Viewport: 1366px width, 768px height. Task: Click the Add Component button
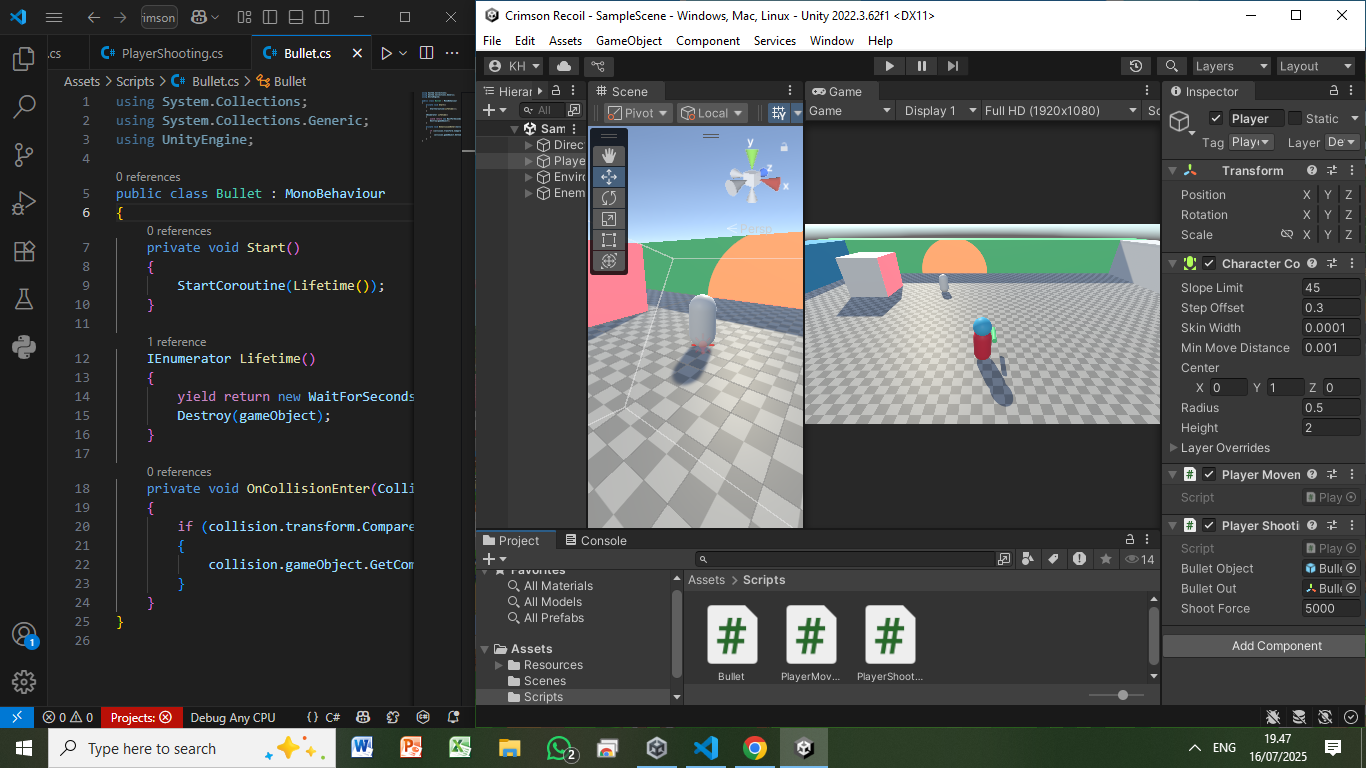(1276, 646)
